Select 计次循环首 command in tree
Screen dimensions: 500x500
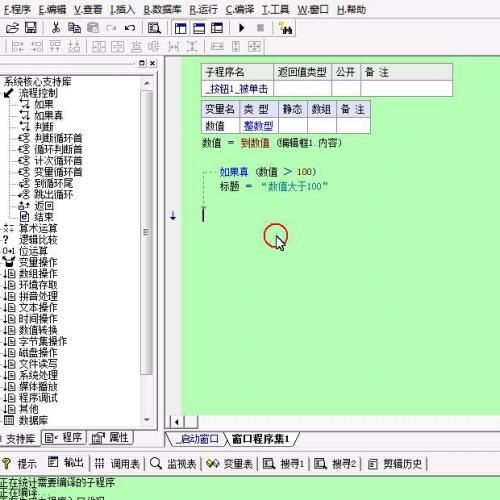coord(58,161)
